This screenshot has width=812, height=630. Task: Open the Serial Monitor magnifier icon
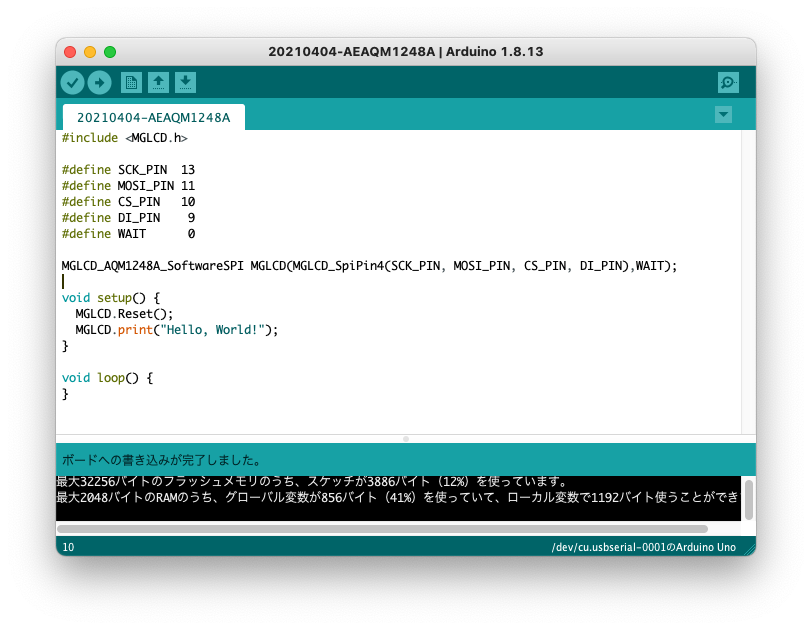click(x=728, y=83)
